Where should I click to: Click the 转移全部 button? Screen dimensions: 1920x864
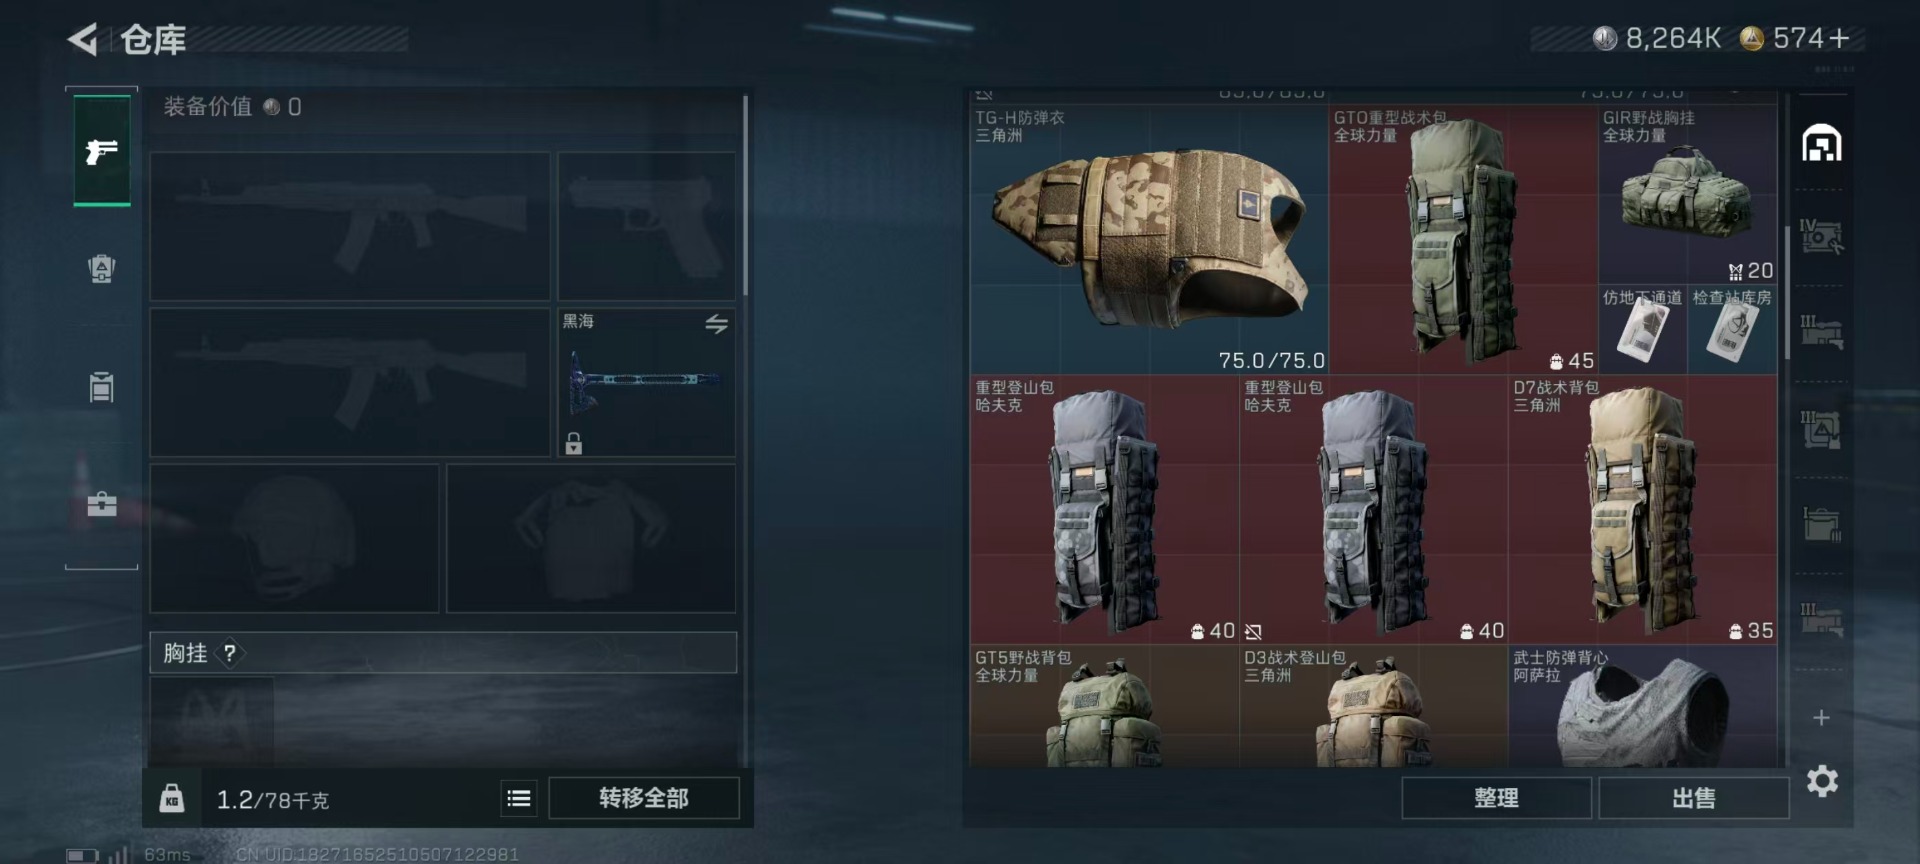(644, 798)
